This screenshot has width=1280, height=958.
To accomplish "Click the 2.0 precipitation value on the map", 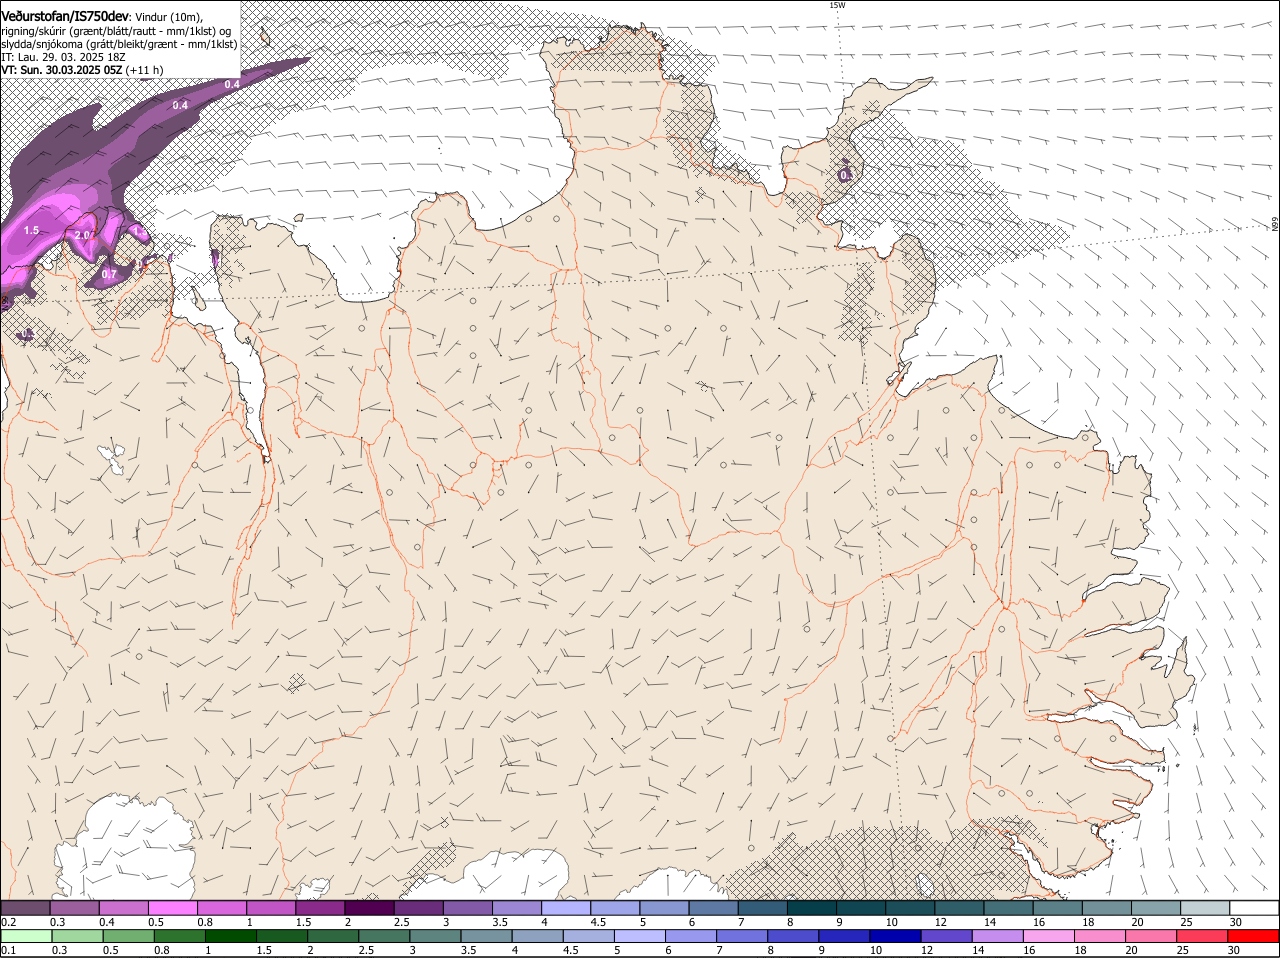I will click(83, 235).
